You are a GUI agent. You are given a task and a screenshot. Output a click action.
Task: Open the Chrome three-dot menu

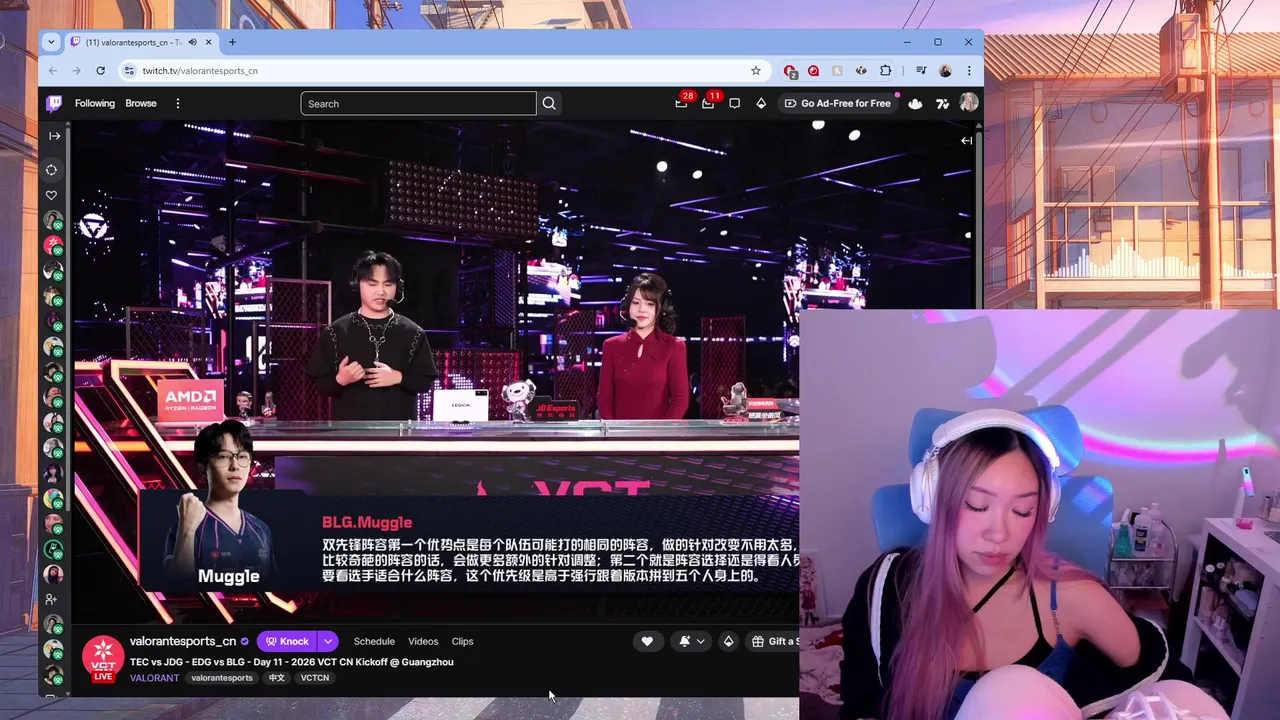(x=968, y=71)
